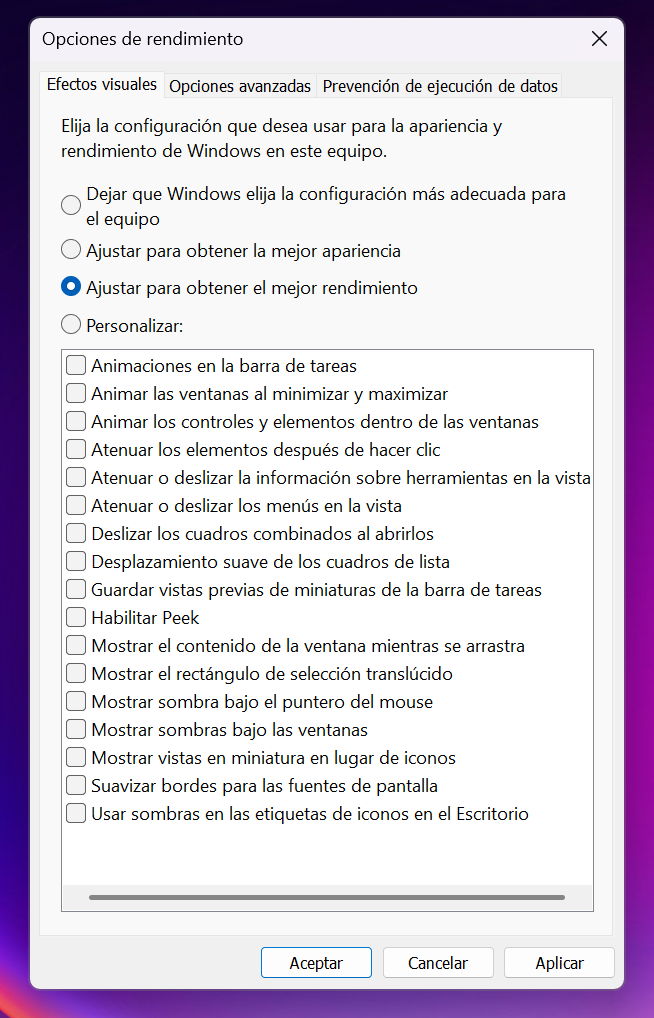The width and height of the screenshot is (654, 1018).
Task: Check the Habilitar Peek checkbox
Action: click(x=76, y=618)
